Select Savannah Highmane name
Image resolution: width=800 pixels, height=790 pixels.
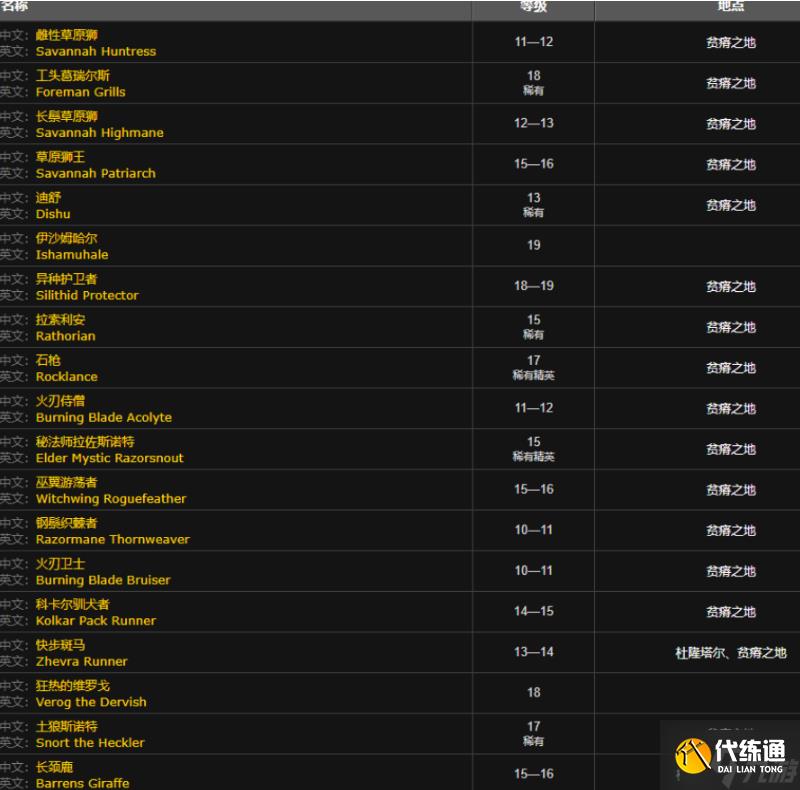(99, 133)
